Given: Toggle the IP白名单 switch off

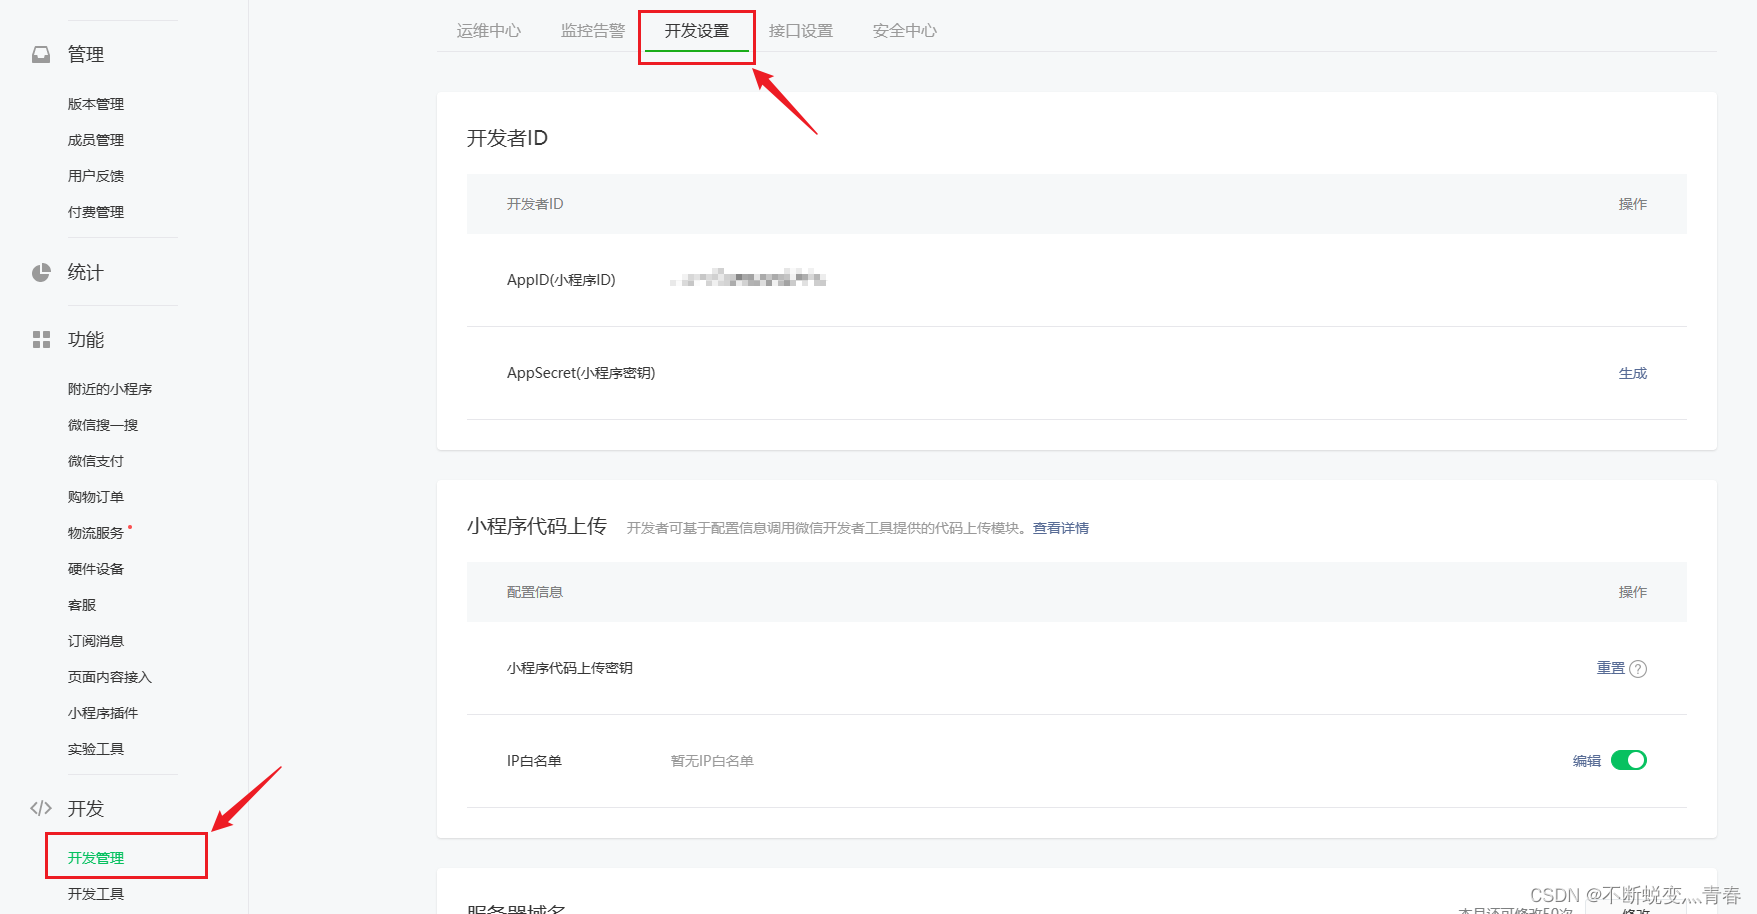Looking at the screenshot, I should 1629,760.
